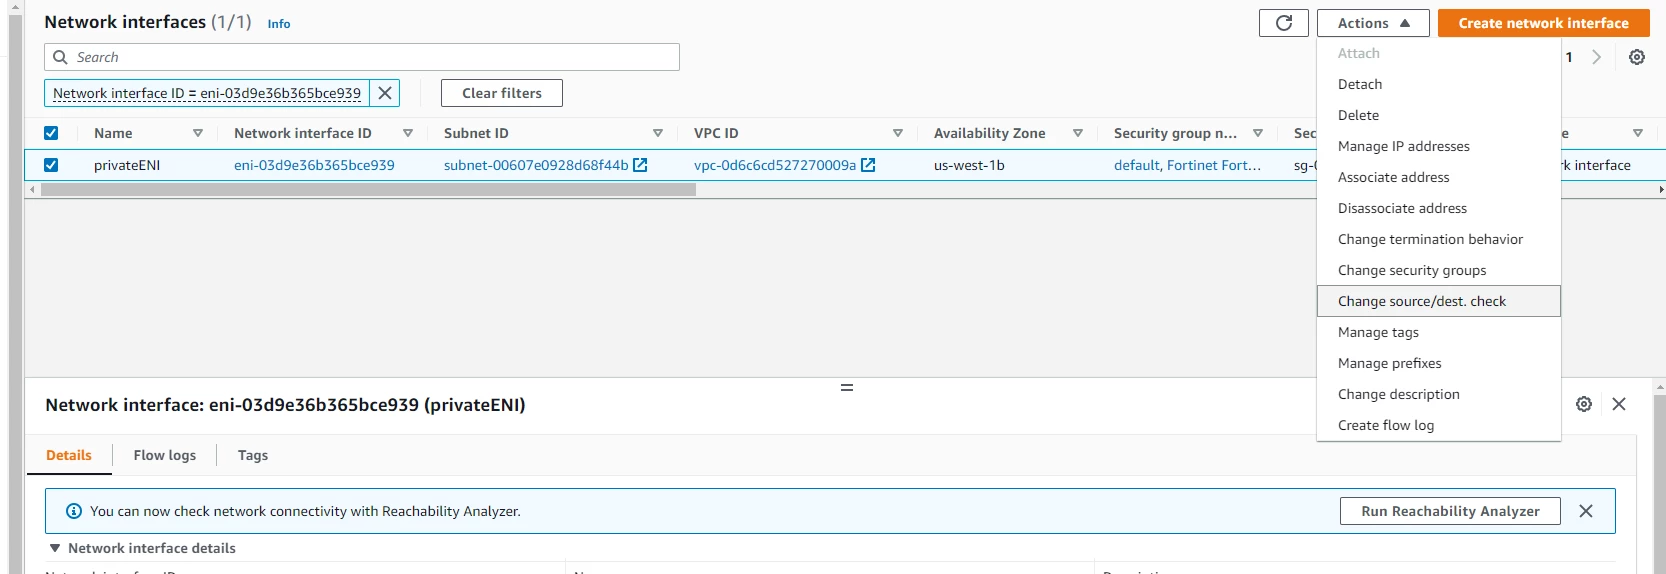Open vpc-0d6c6cd527270009a link

775,165
